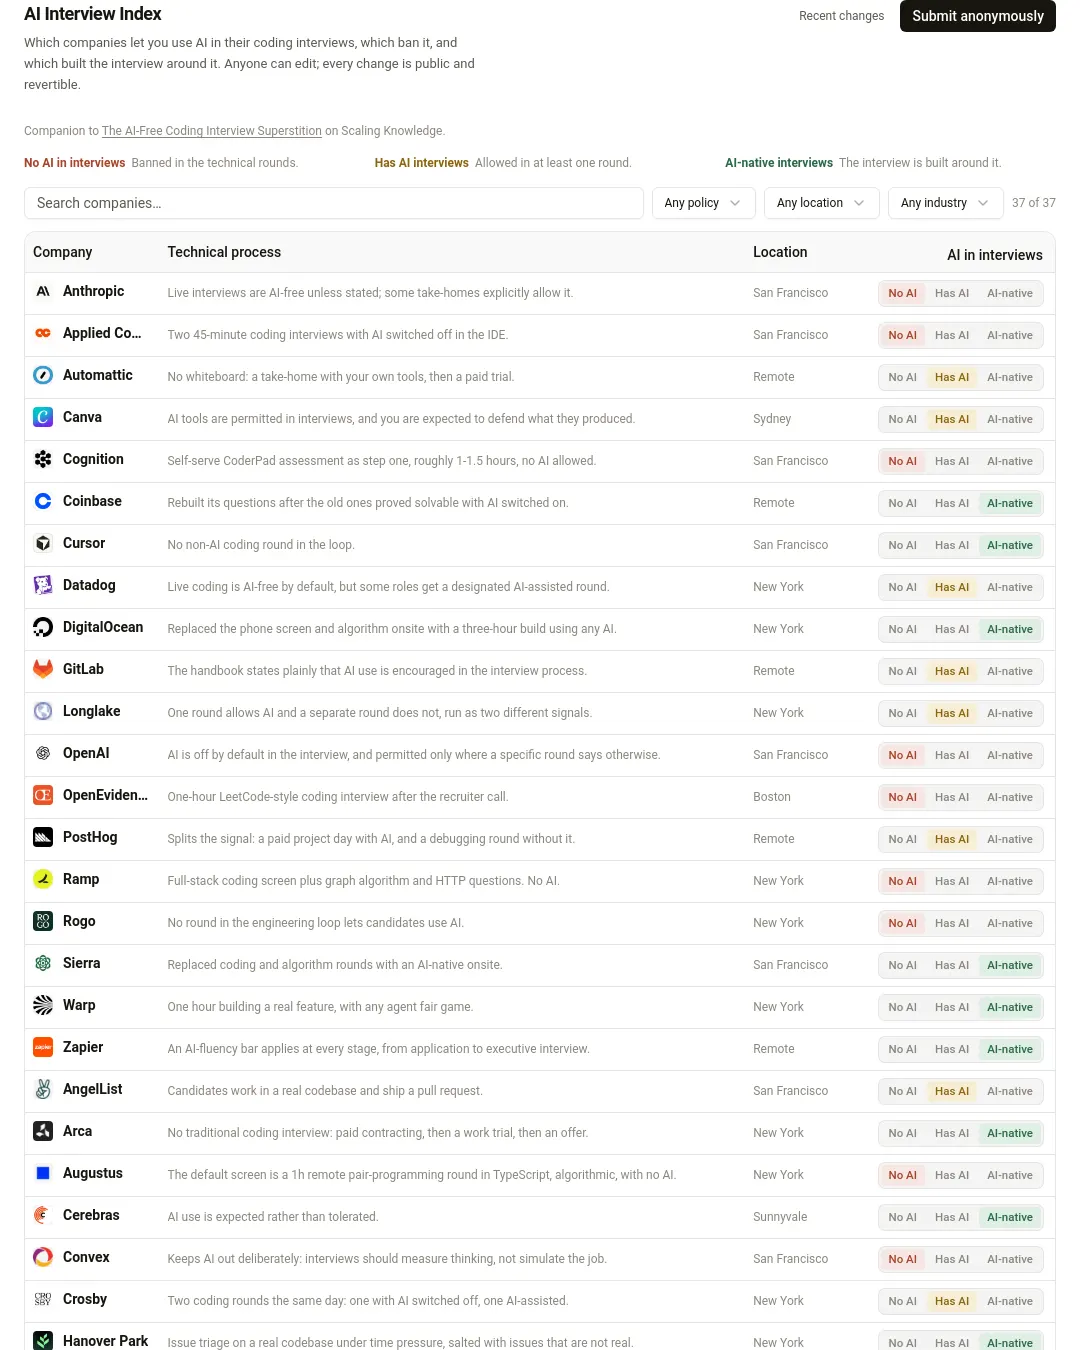
Task: Focus the Search companies input field
Action: click(x=334, y=203)
